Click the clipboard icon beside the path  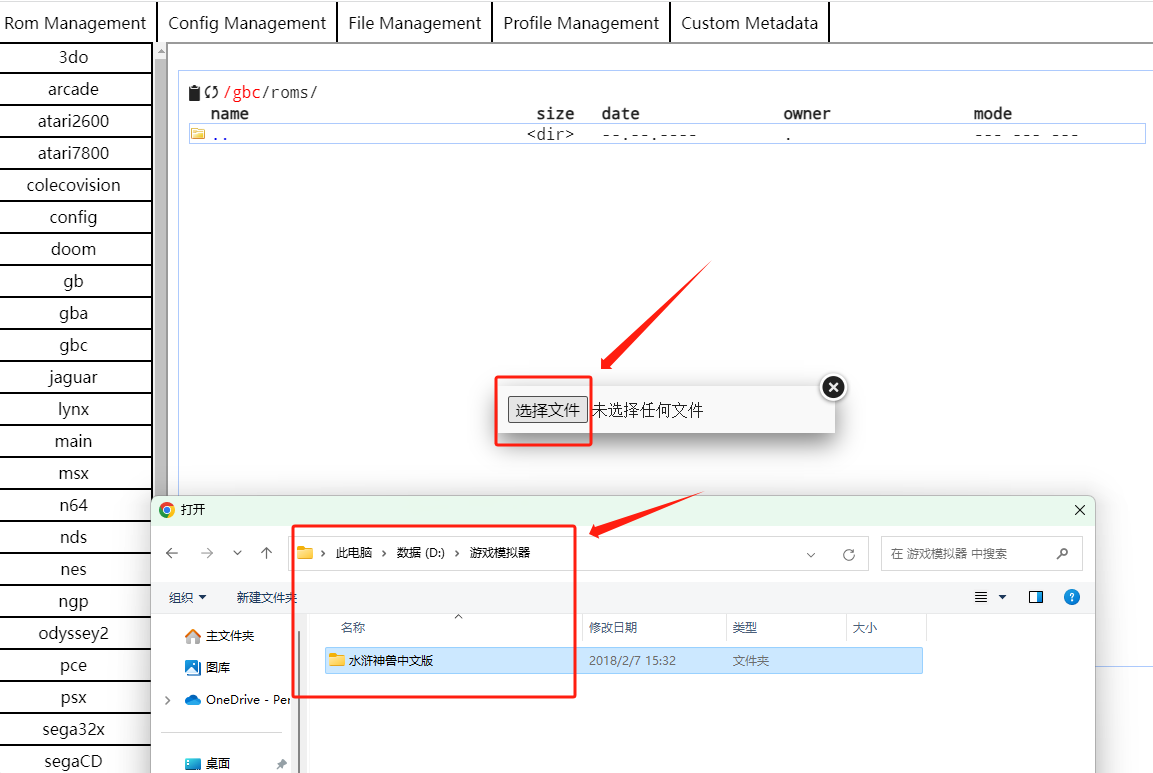point(194,93)
